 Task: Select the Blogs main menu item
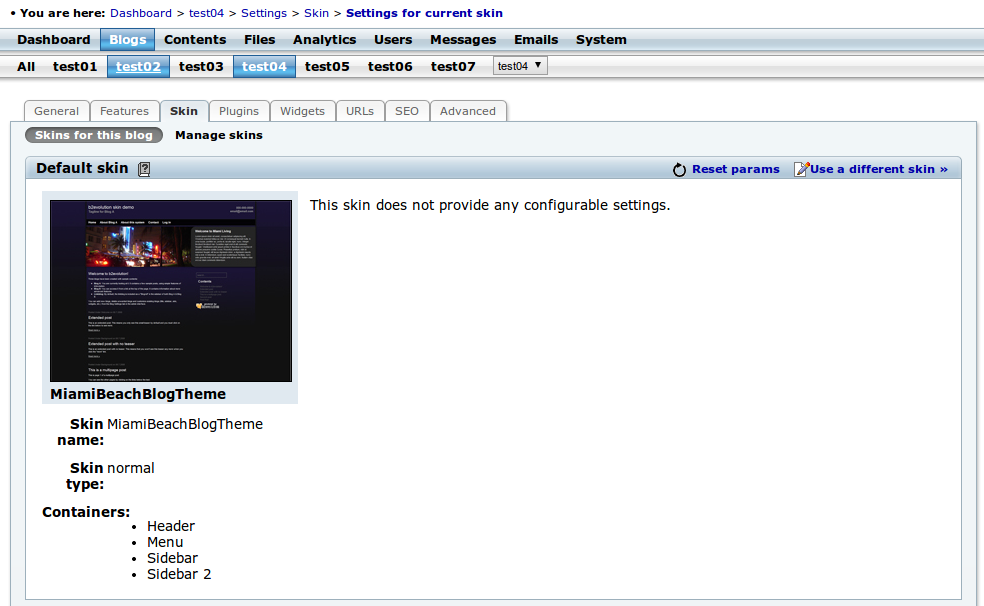pos(127,40)
